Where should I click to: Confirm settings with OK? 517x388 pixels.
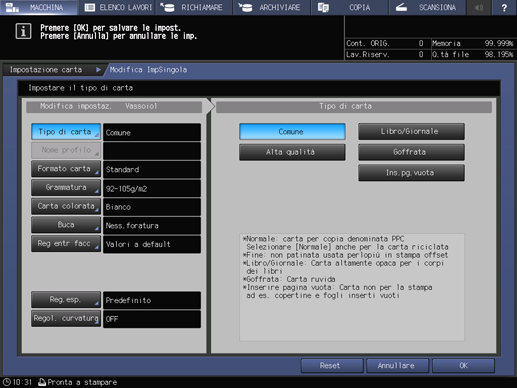coord(463,366)
